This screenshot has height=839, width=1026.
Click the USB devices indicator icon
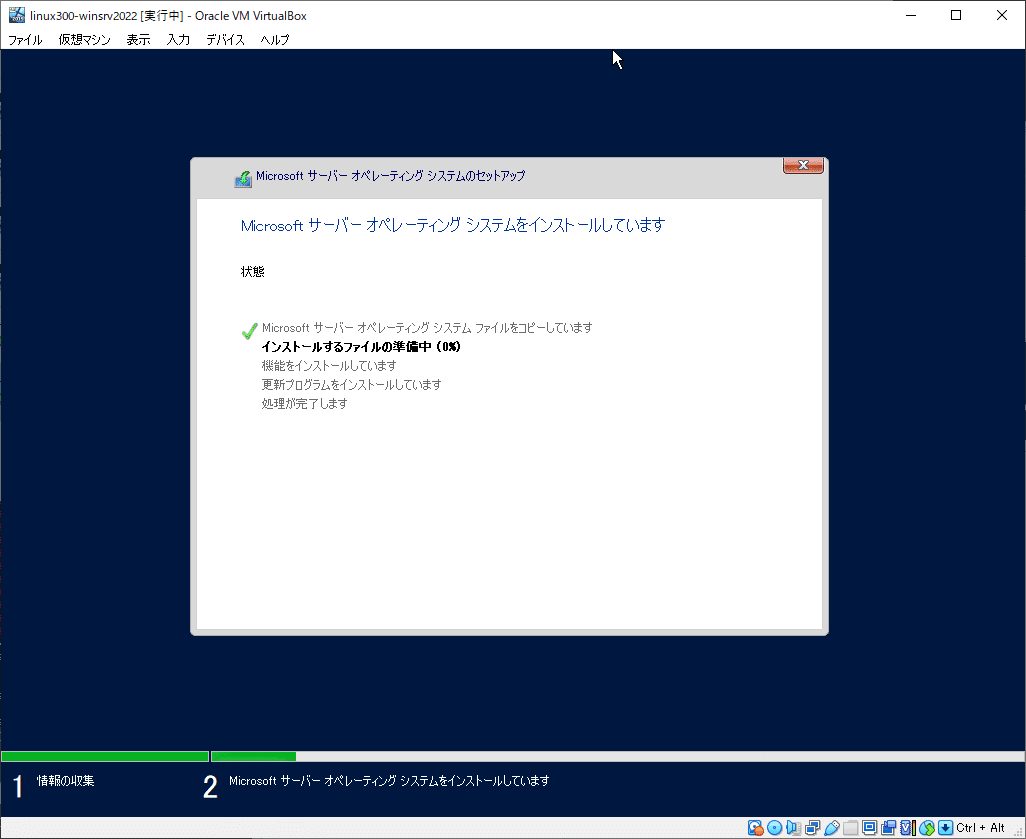832,828
